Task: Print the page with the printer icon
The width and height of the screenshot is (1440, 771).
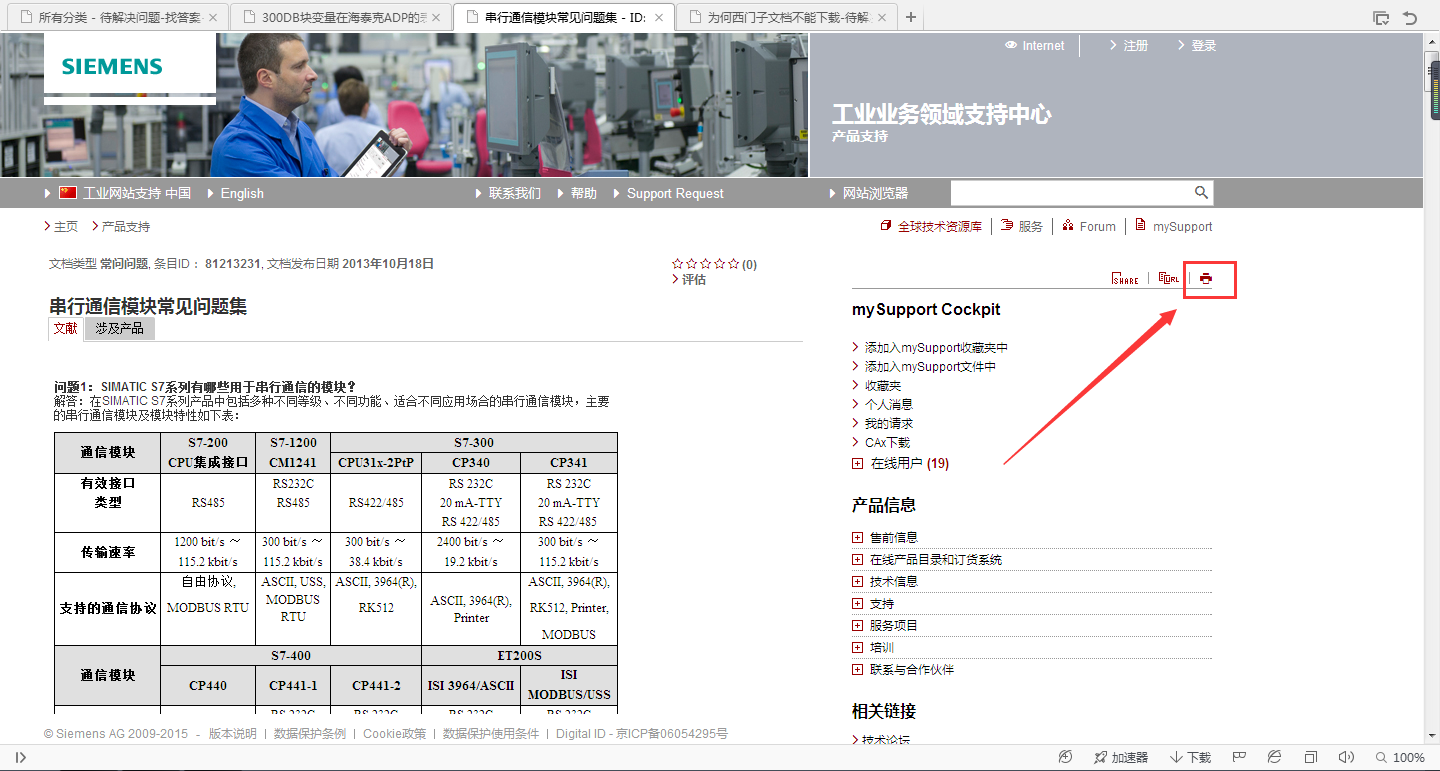Action: pos(1205,279)
